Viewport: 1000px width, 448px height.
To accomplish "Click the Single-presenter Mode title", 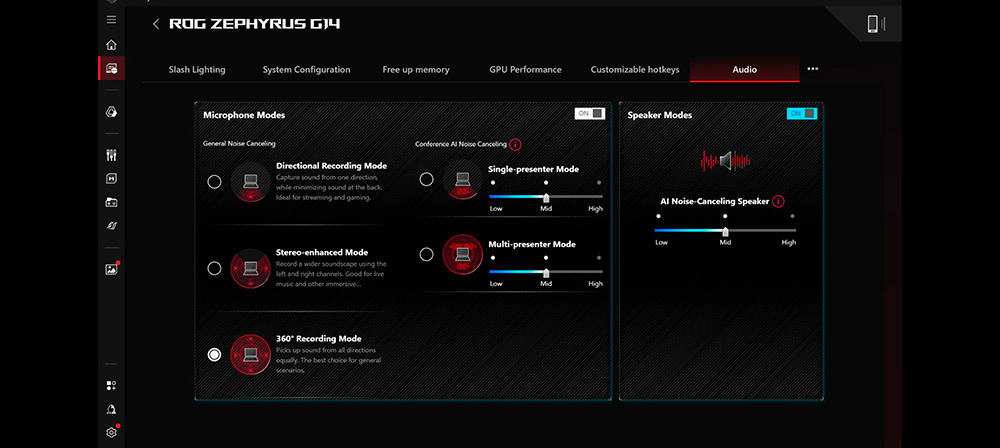I will pos(534,169).
